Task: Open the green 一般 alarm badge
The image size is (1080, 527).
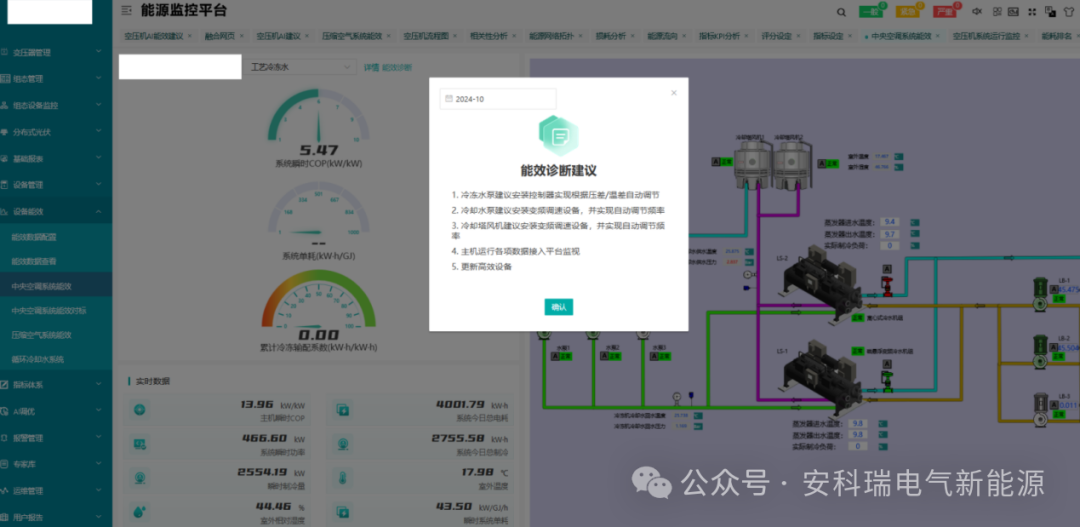Action: [871, 12]
